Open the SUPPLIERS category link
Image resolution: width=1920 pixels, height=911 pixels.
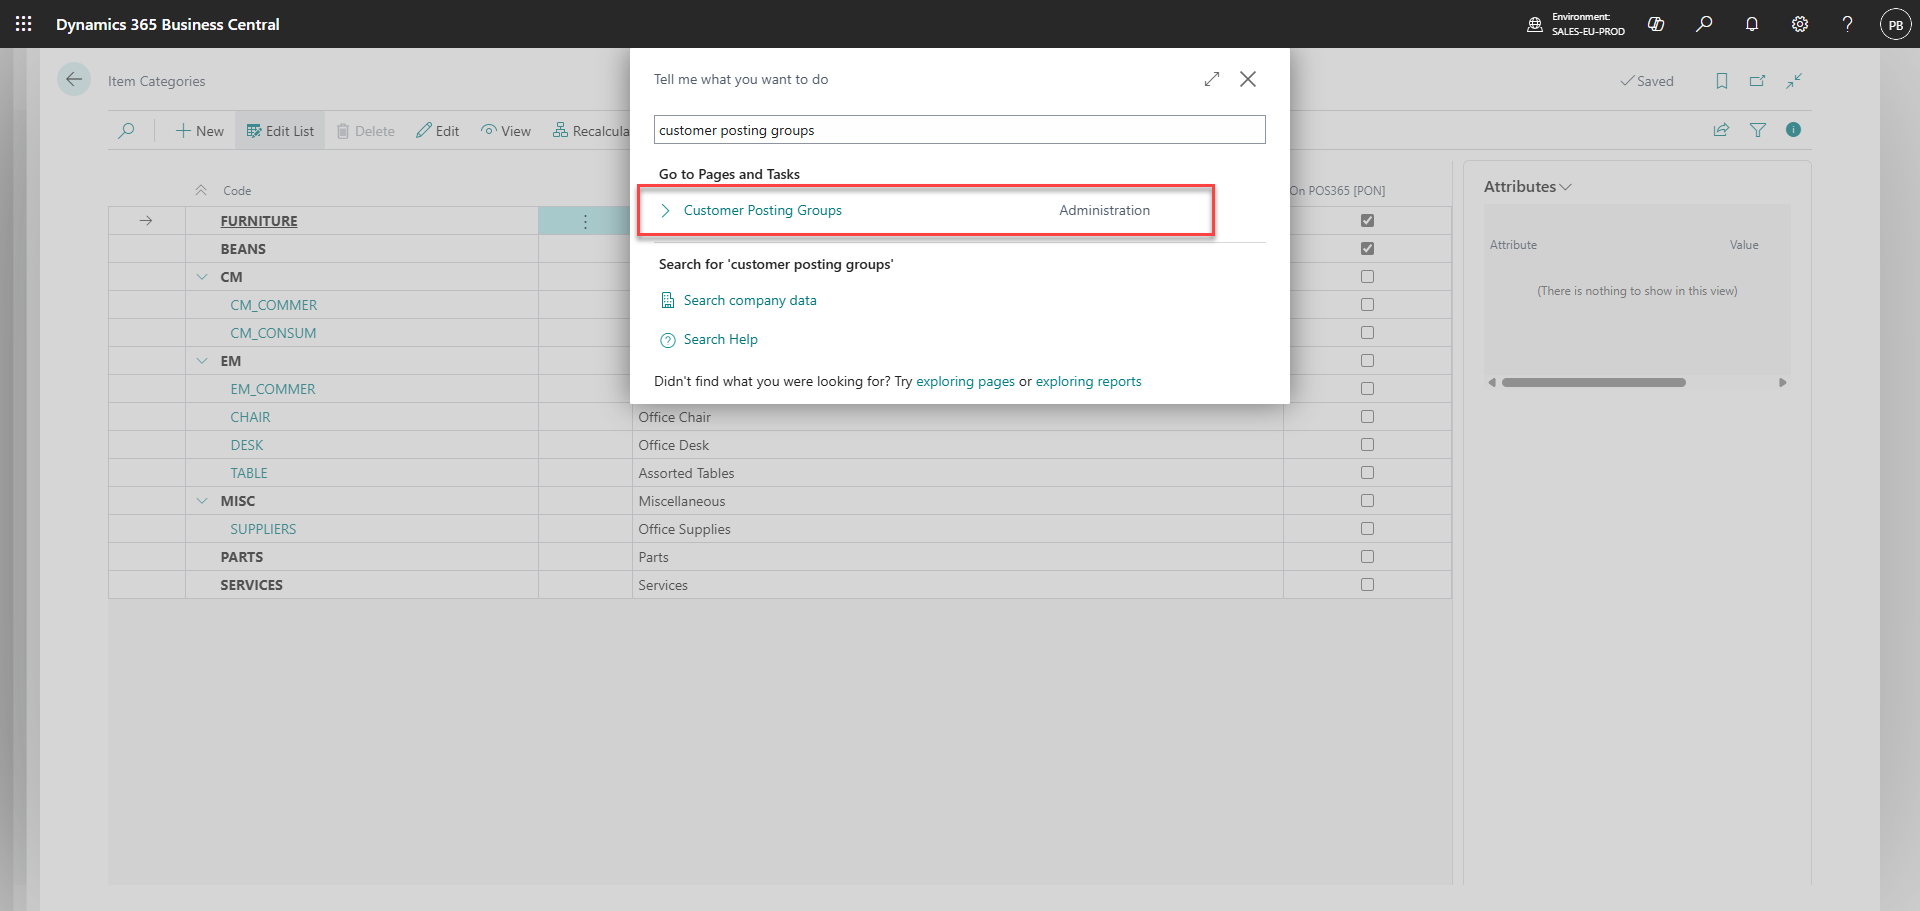(x=263, y=529)
